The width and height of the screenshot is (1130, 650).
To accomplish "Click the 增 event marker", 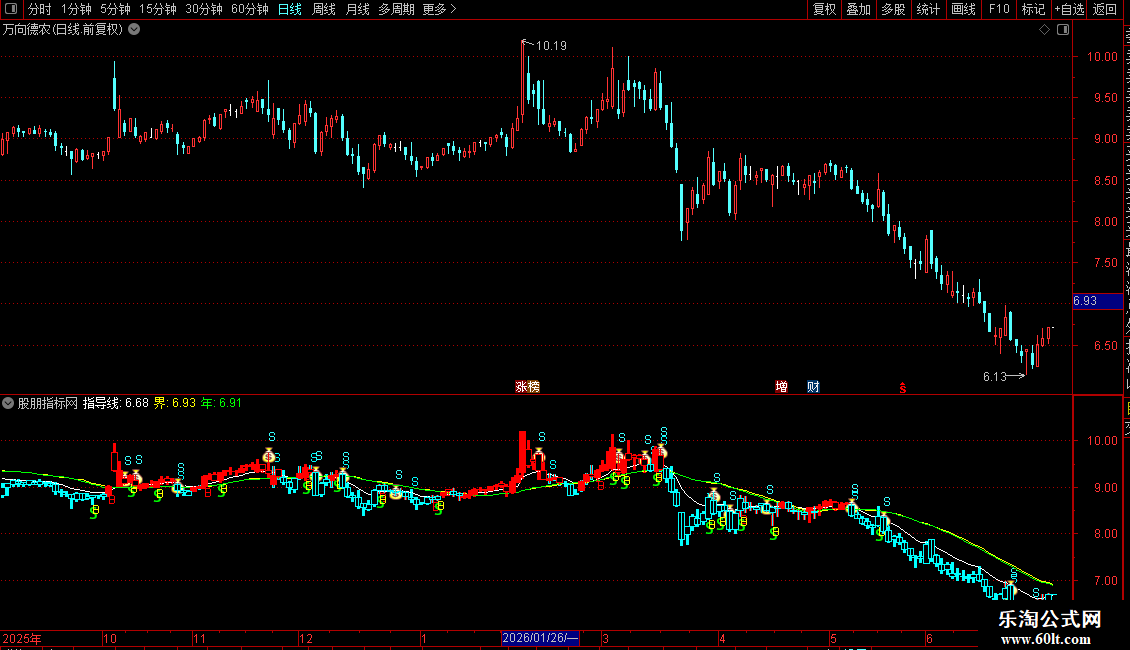I will 781,387.
